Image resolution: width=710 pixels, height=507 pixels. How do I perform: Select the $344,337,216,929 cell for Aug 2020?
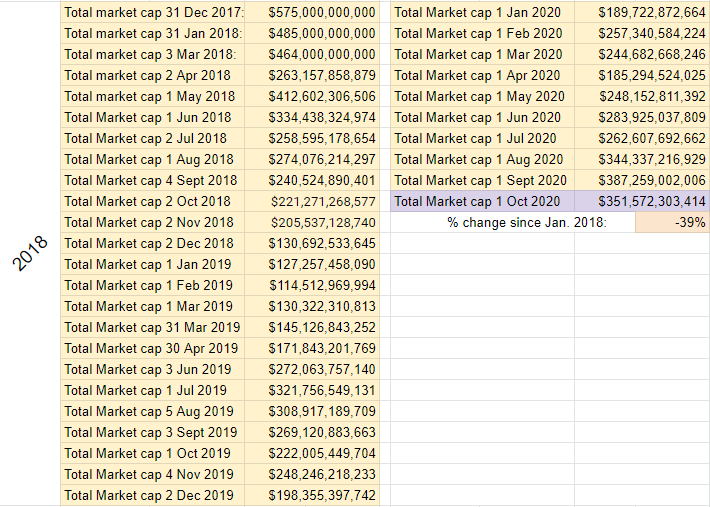(642, 159)
